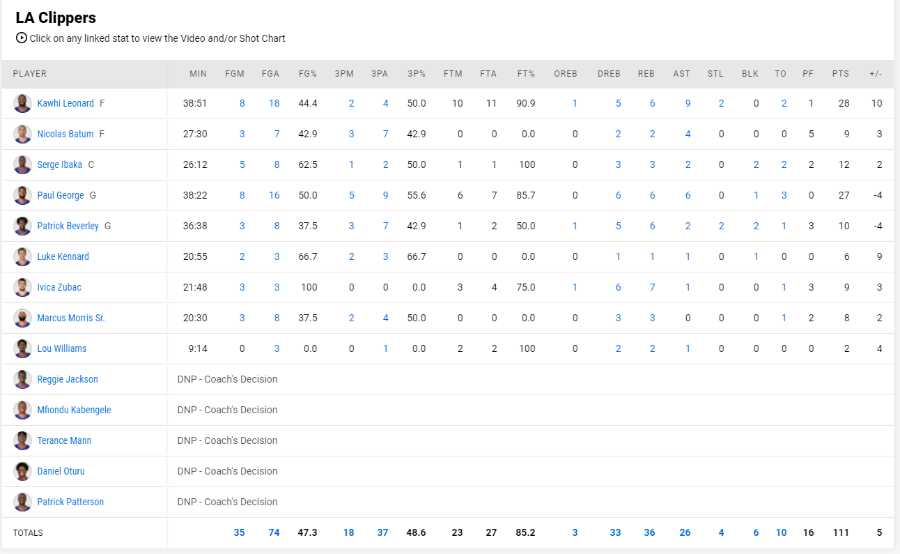Click Serge Ibaka's player headshot
This screenshot has width=900, height=554.
point(22,165)
